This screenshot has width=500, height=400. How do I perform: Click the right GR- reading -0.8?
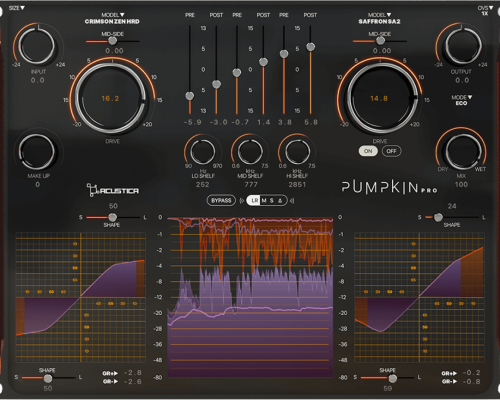[471, 382]
